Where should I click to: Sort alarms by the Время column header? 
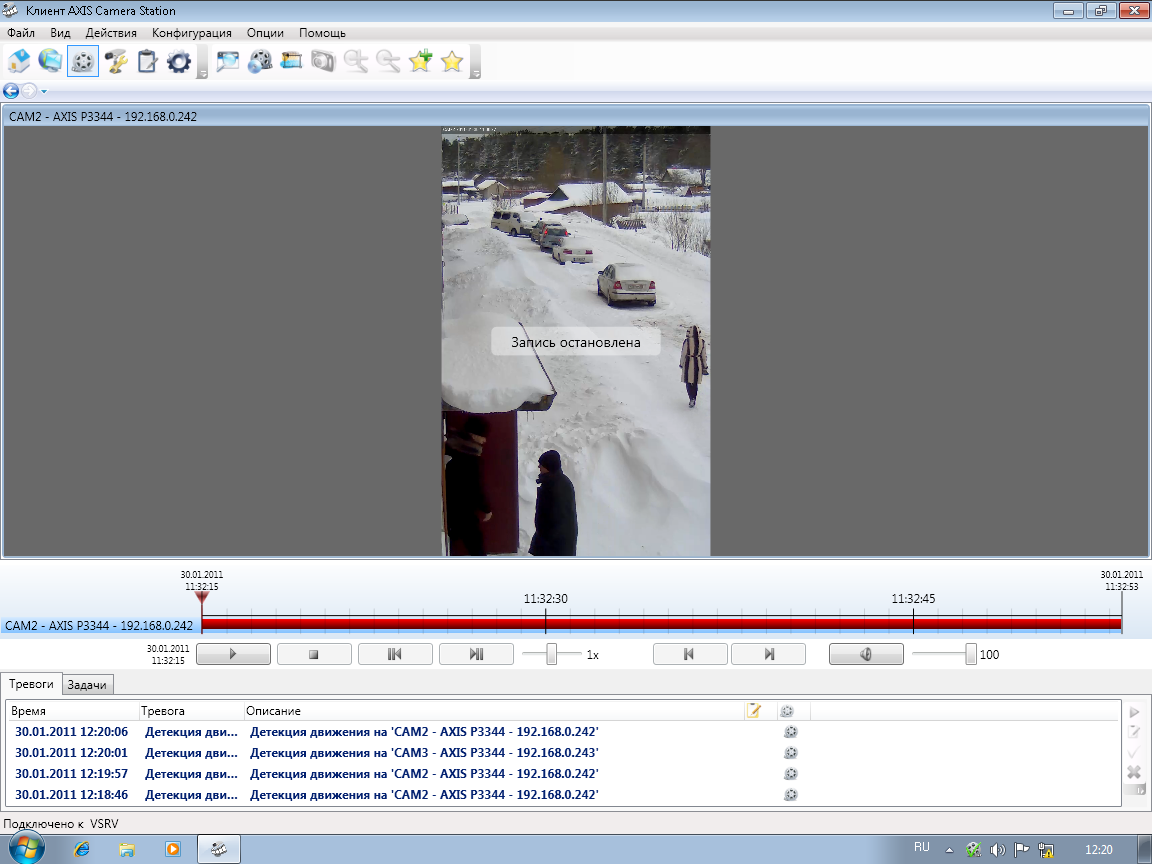[x=29, y=711]
